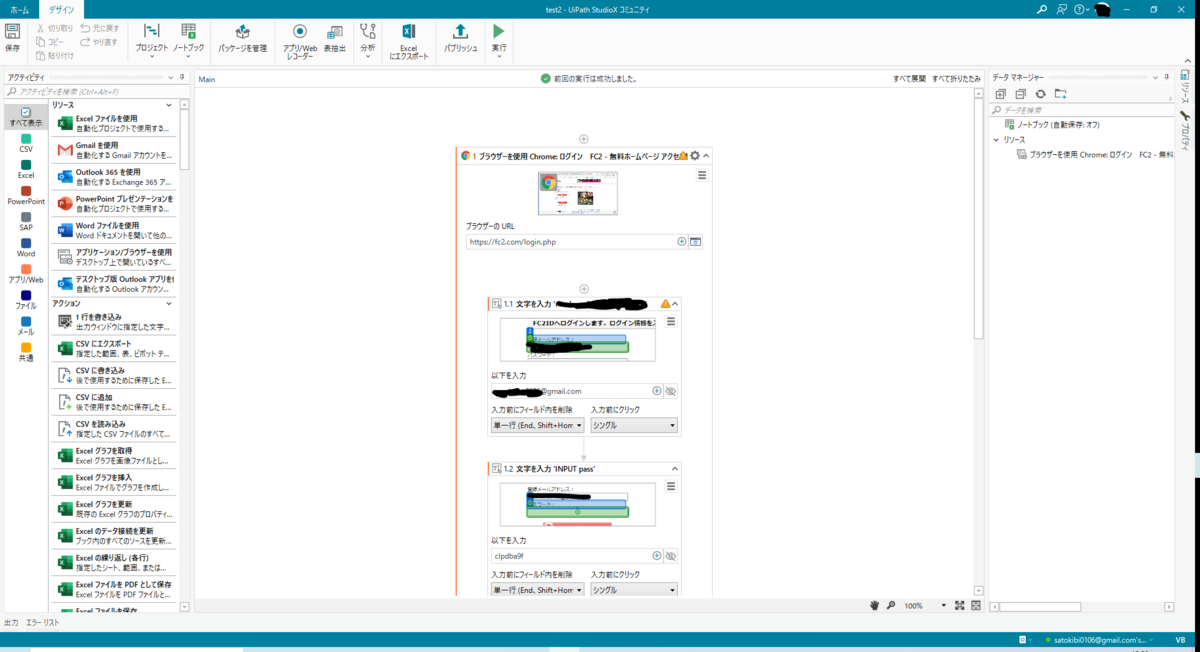Select 'Gmail を使用' activity

tap(114, 150)
